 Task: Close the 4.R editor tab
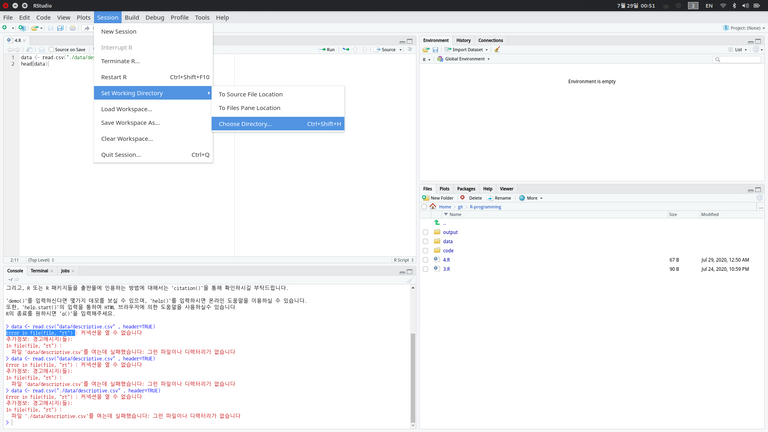24,40
